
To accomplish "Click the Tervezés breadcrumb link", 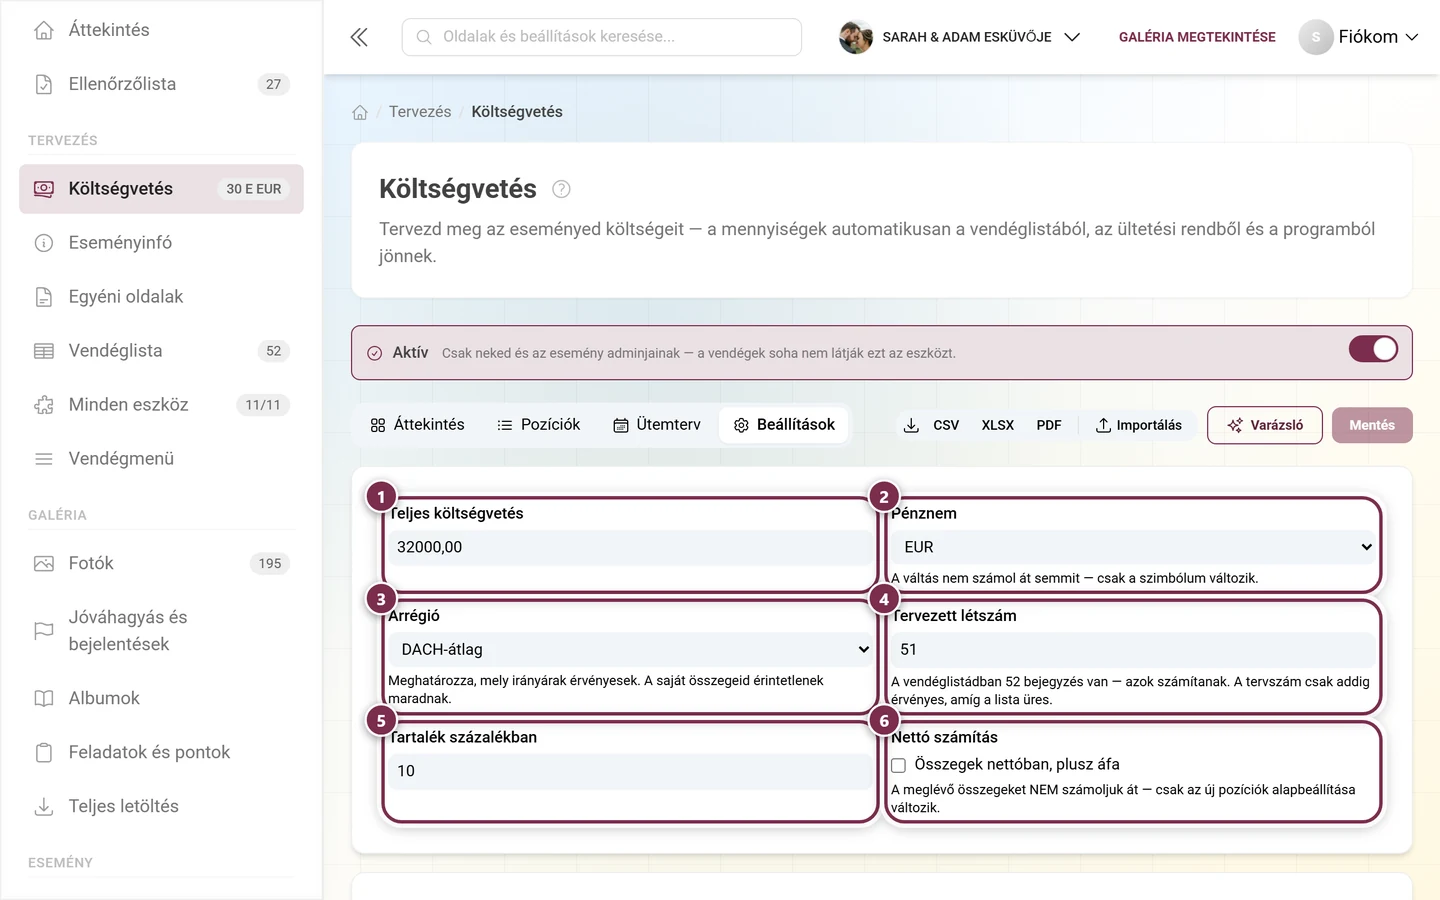I will 420,112.
